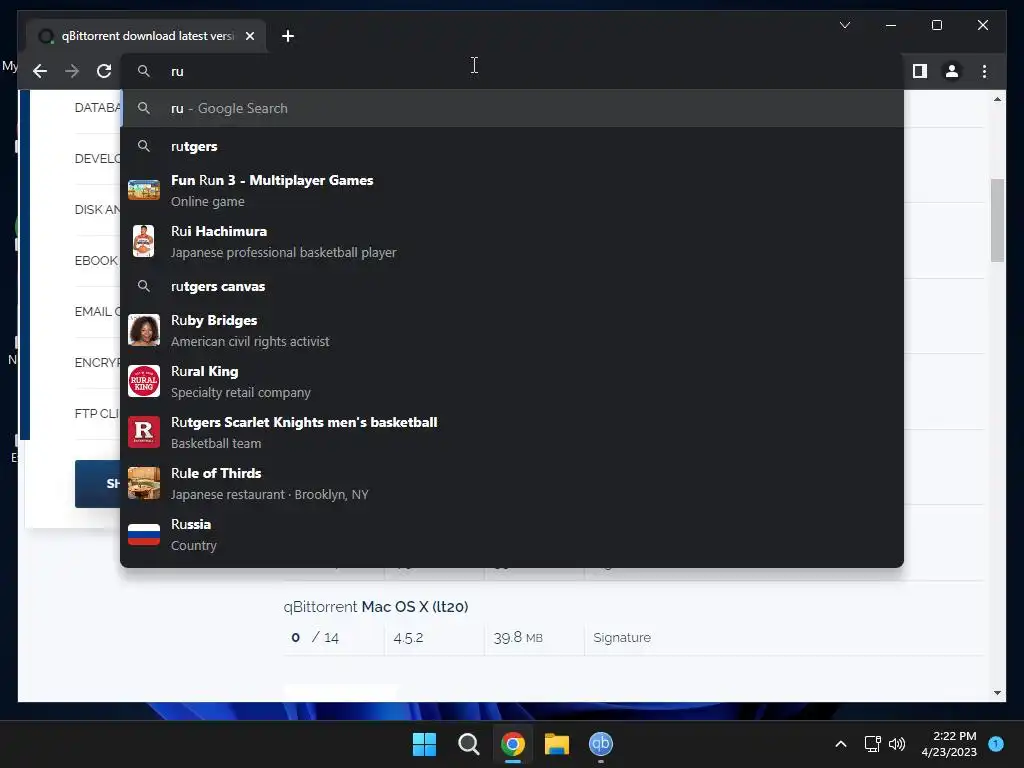The height and width of the screenshot is (768, 1024).
Task: Click the Ruby Bridges portrait thumbnail
Action: [x=144, y=330]
